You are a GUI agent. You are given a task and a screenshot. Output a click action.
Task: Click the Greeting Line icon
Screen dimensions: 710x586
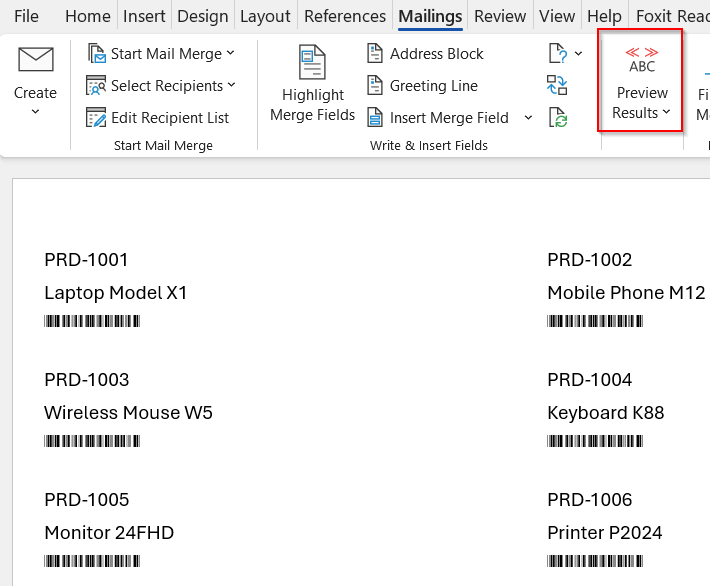374,86
